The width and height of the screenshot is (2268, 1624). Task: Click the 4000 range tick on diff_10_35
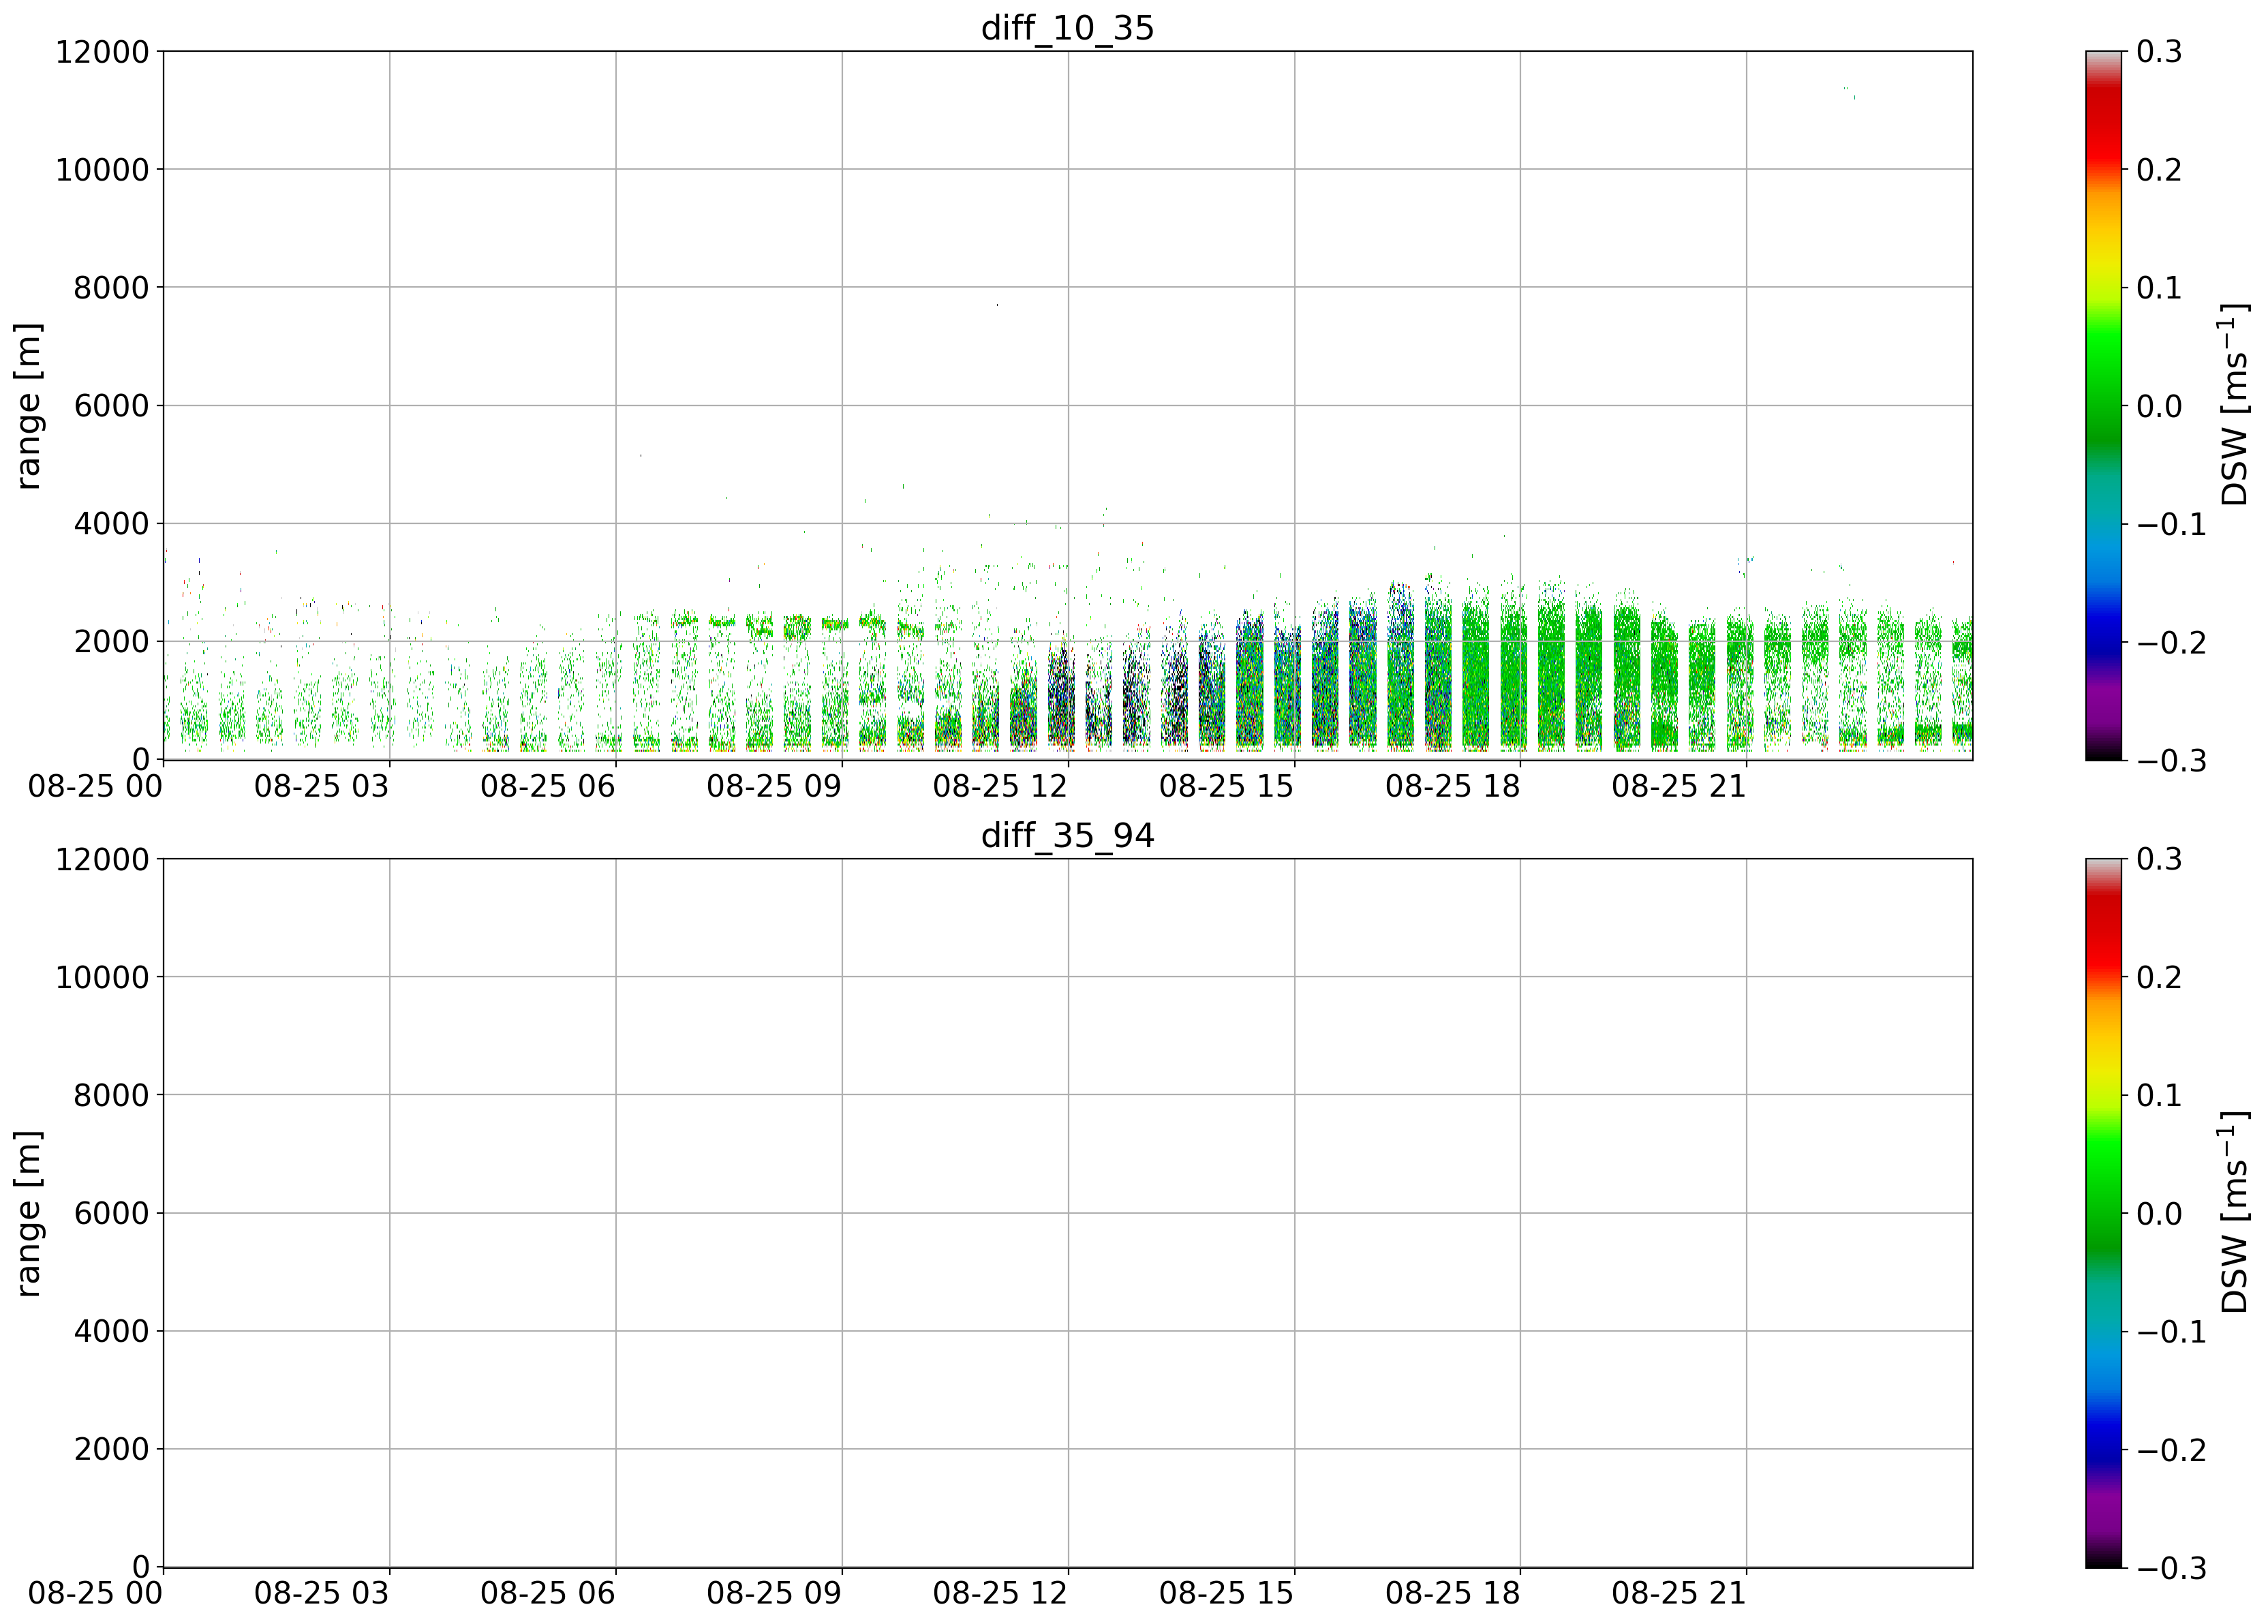(111, 524)
